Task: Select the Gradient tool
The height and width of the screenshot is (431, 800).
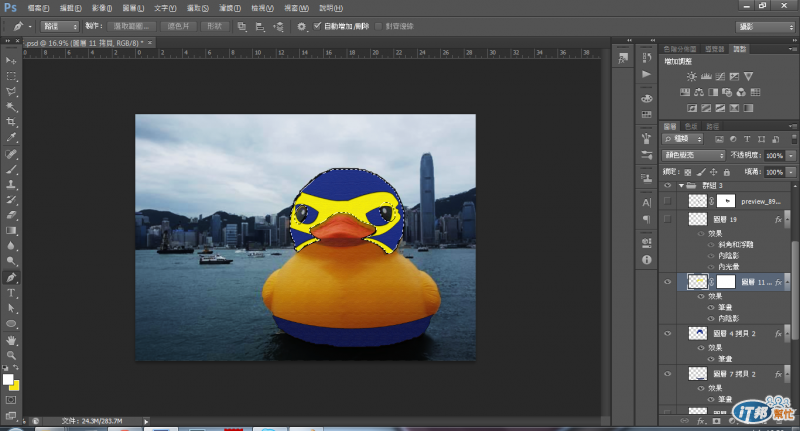Action: (x=11, y=231)
